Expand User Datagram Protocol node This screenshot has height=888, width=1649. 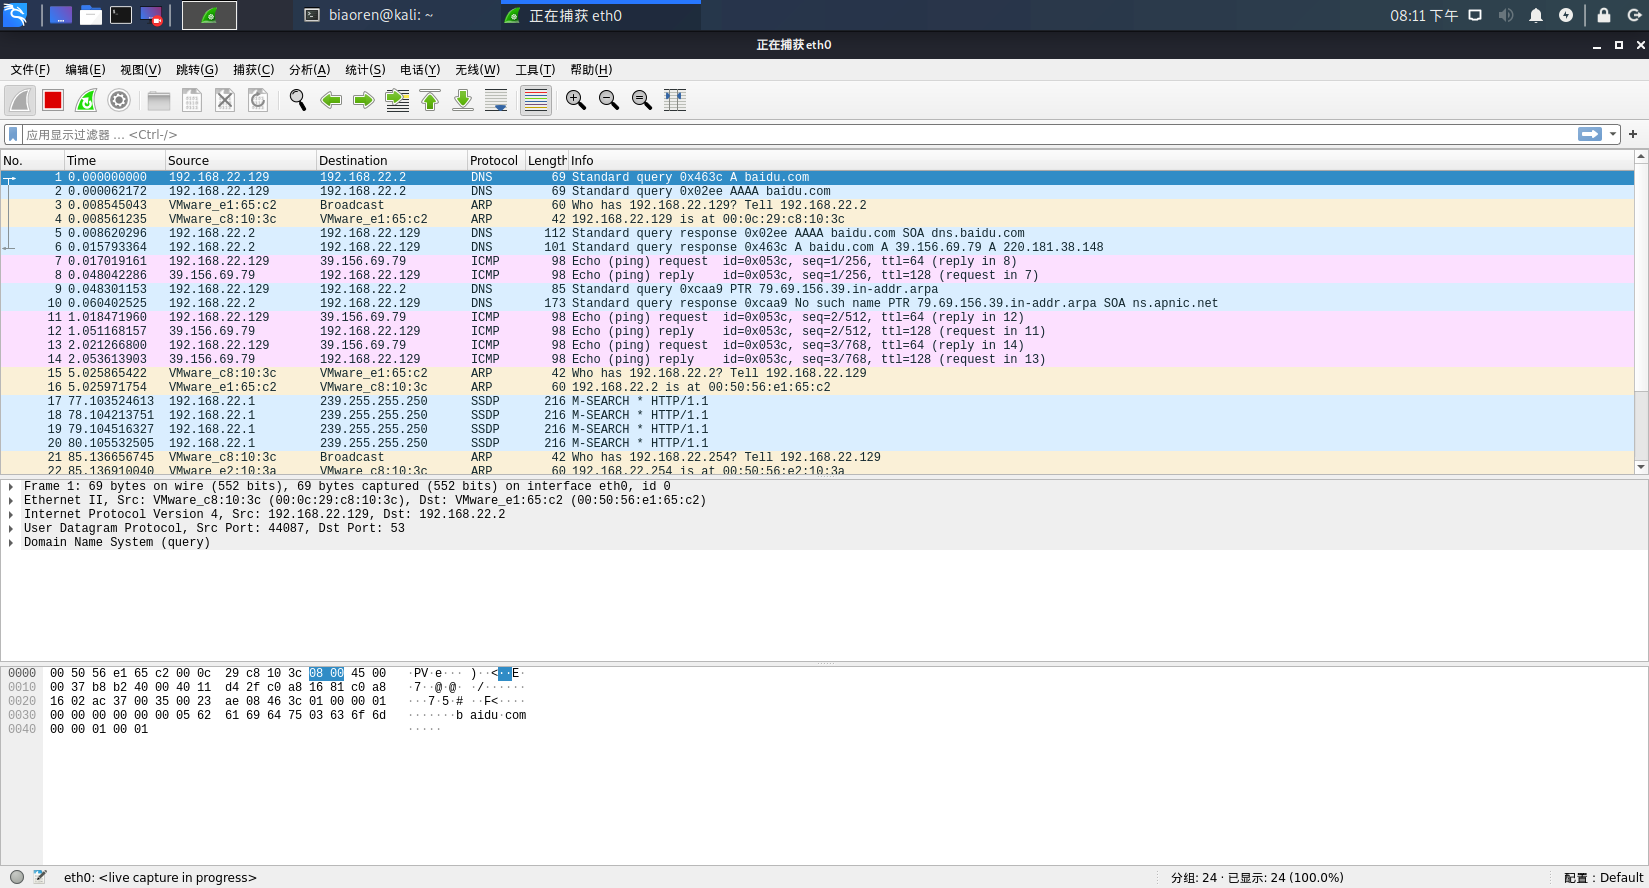pos(11,529)
